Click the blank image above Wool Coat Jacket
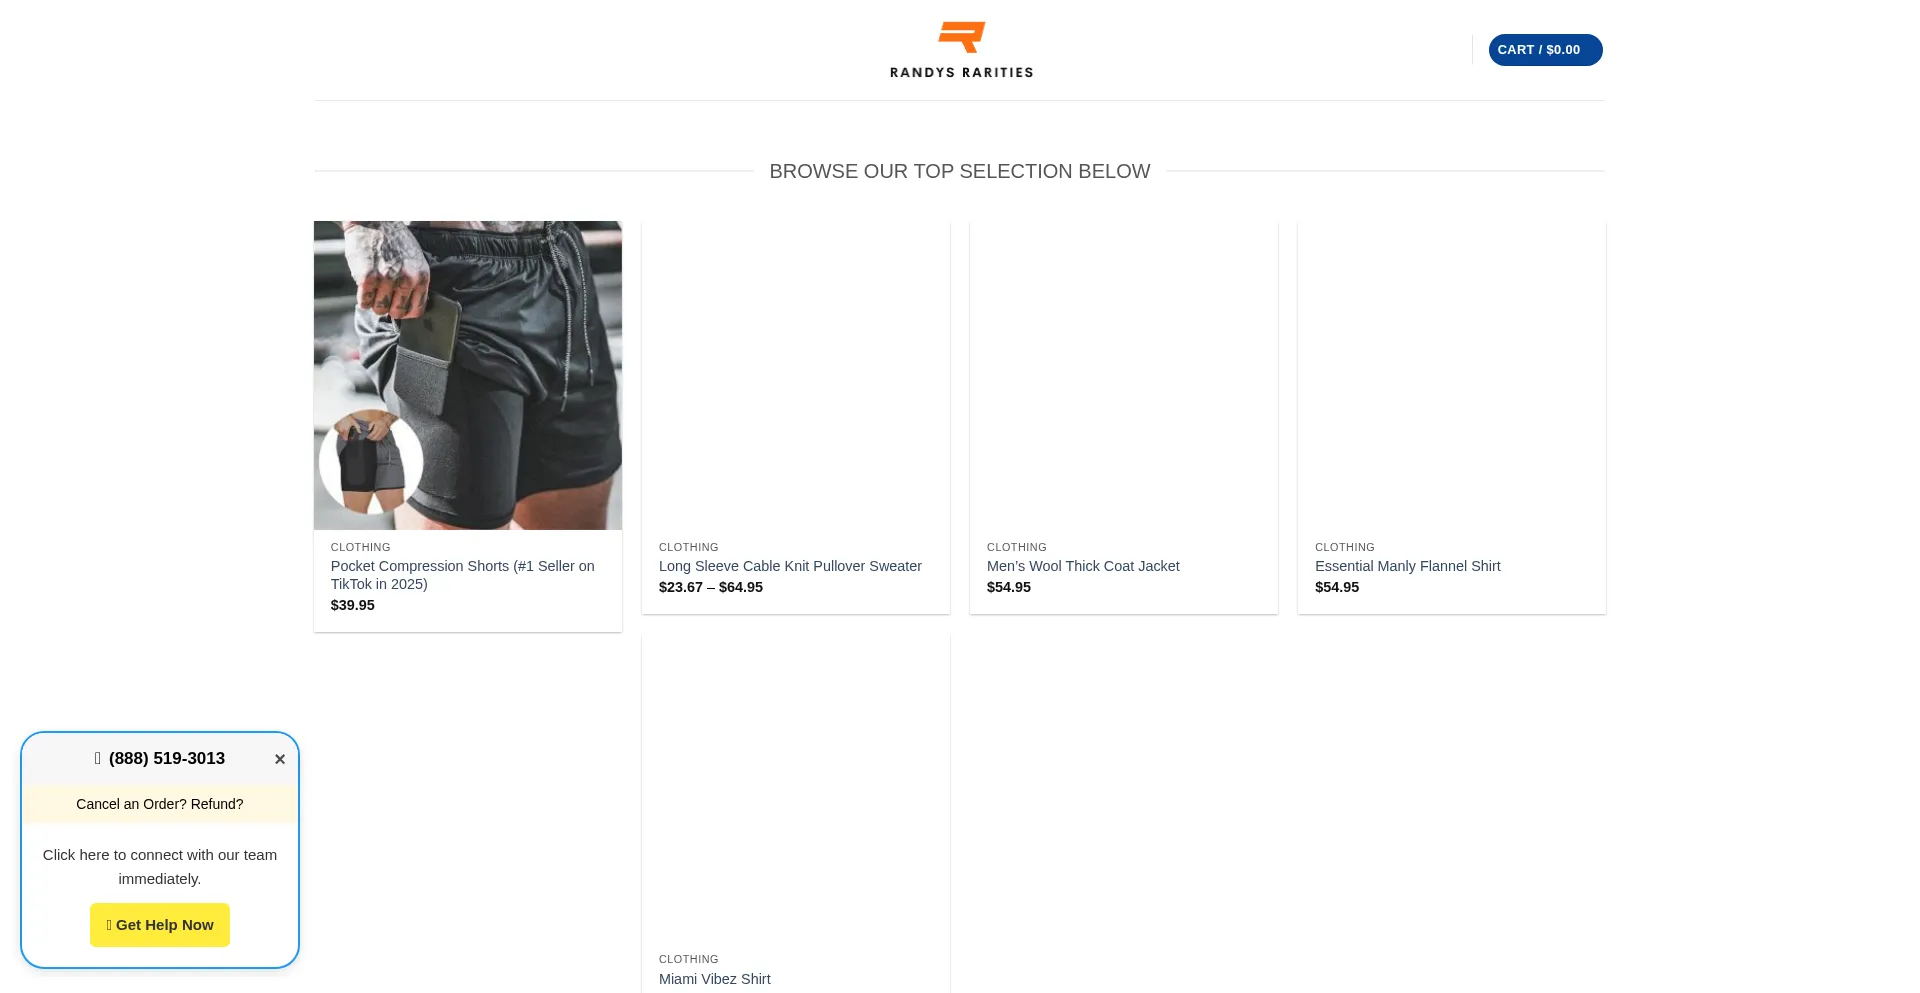 (x=1124, y=375)
